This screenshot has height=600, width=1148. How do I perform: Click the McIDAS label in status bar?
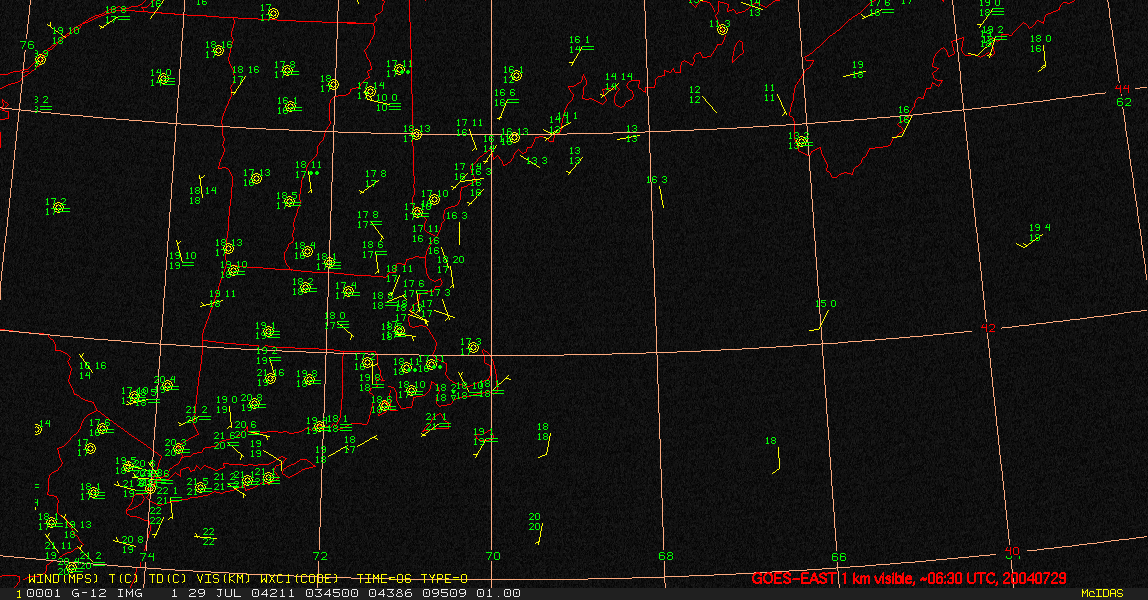pyautogui.click(x=1102, y=593)
